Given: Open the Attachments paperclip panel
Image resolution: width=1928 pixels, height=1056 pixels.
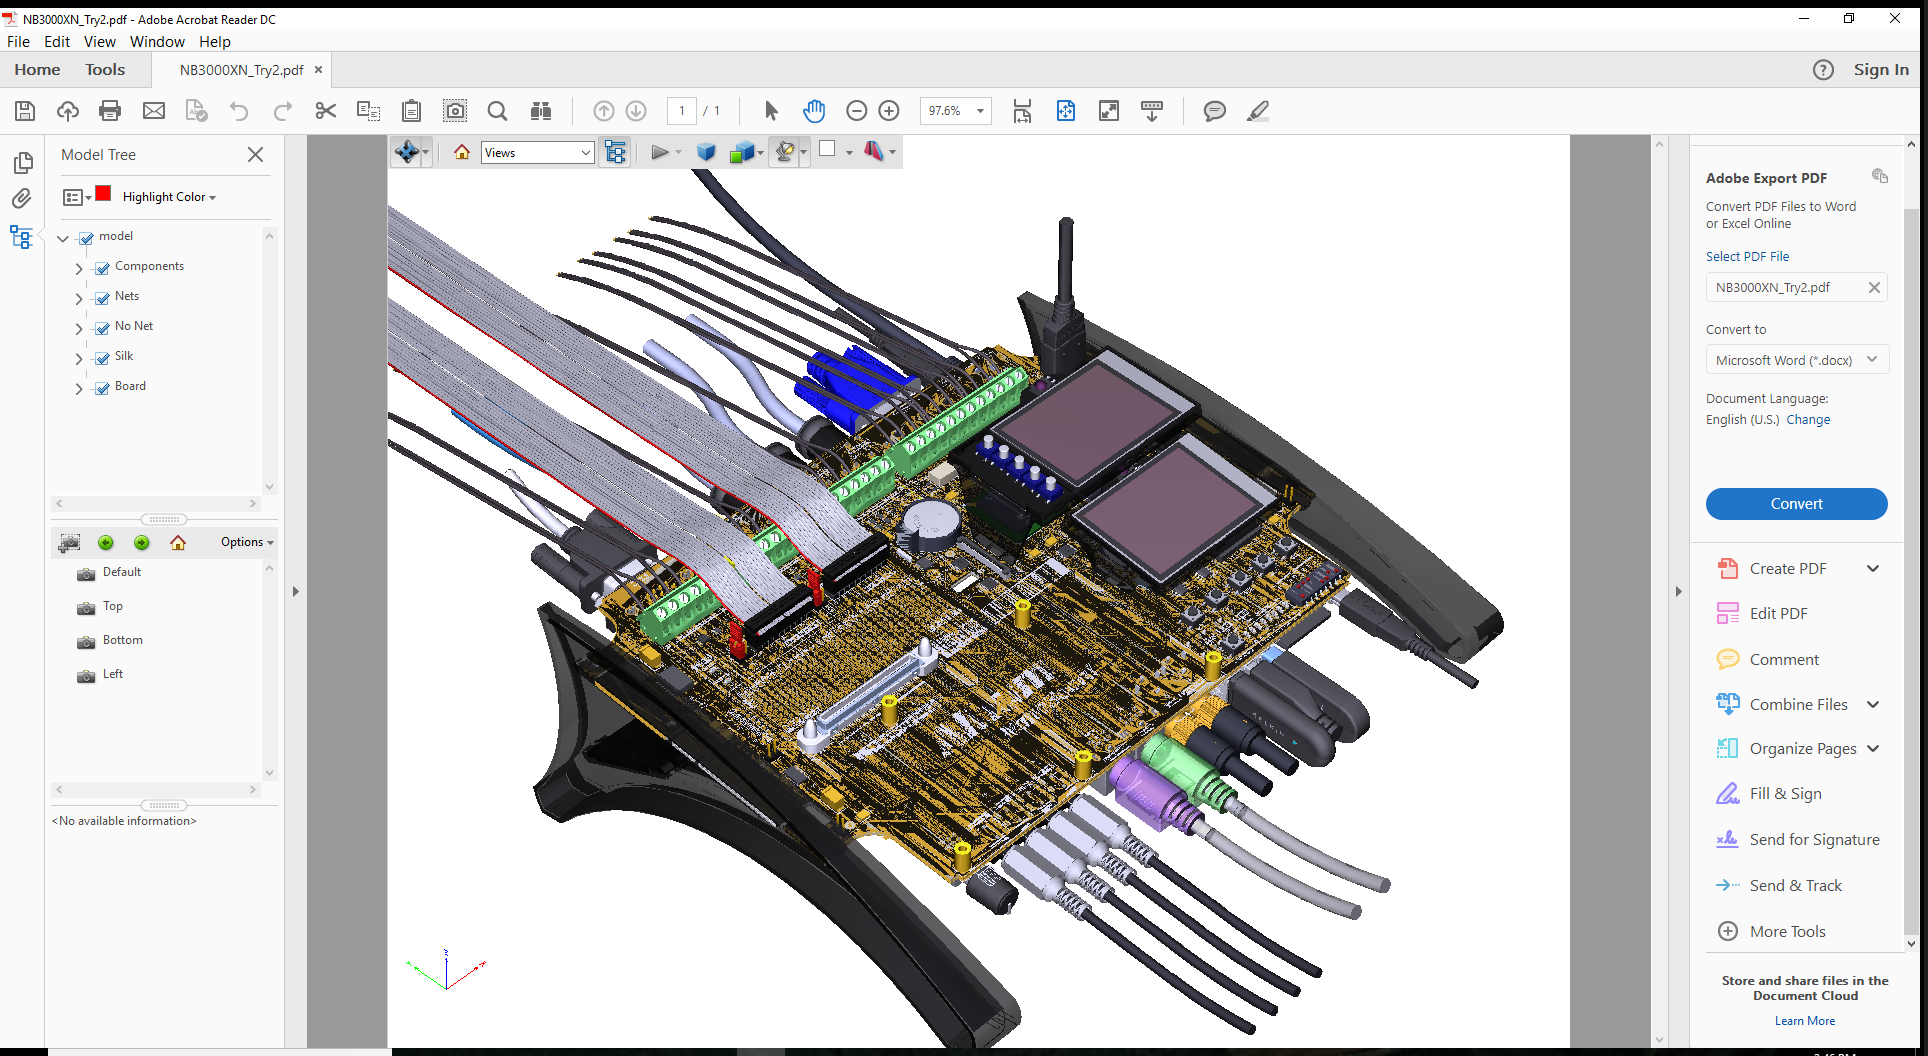Looking at the screenshot, I should [x=22, y=199].
